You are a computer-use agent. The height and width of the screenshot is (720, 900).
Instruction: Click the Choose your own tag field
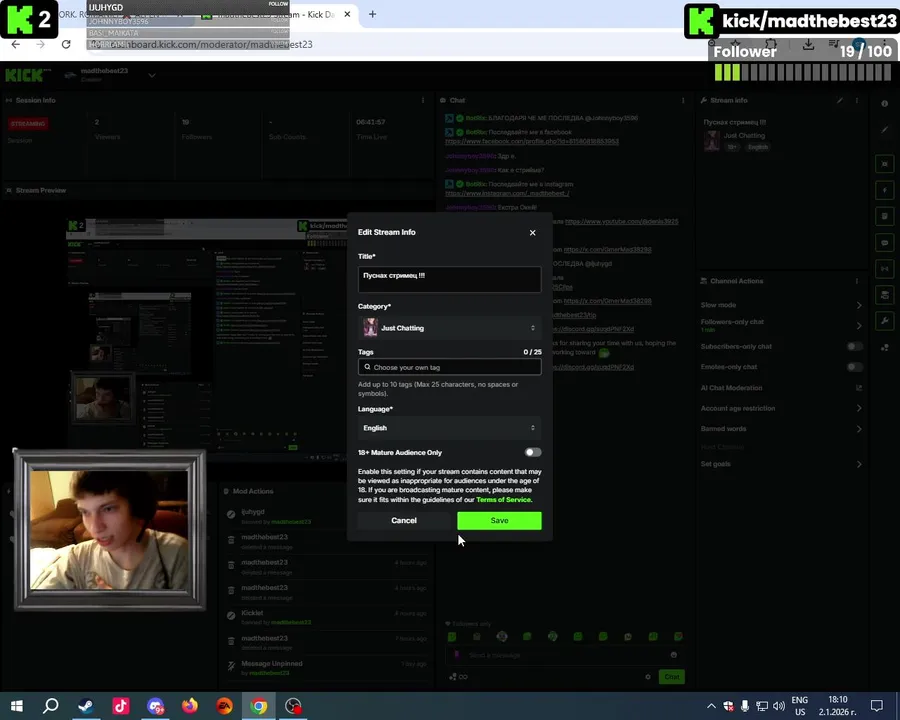[x=449, y=367]
